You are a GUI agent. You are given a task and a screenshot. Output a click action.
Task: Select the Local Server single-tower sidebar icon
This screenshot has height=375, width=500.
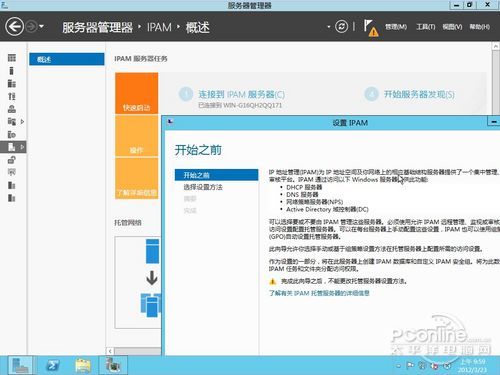coord(12,71)
